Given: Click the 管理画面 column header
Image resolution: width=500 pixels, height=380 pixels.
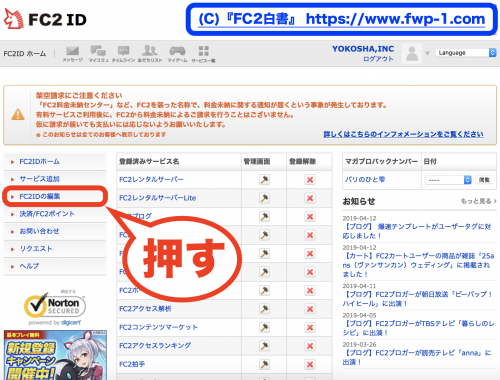Looking at the screenshot, I should tap(257, 162).
